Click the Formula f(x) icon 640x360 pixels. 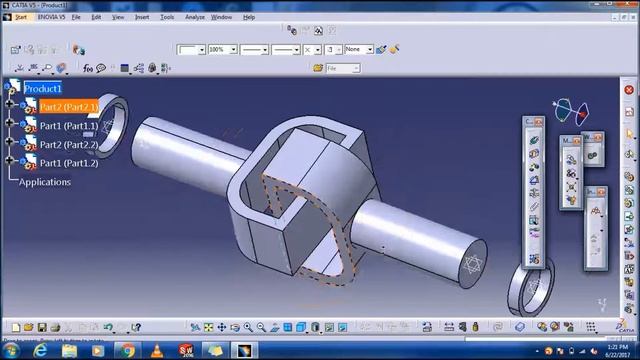pos(87,68)
